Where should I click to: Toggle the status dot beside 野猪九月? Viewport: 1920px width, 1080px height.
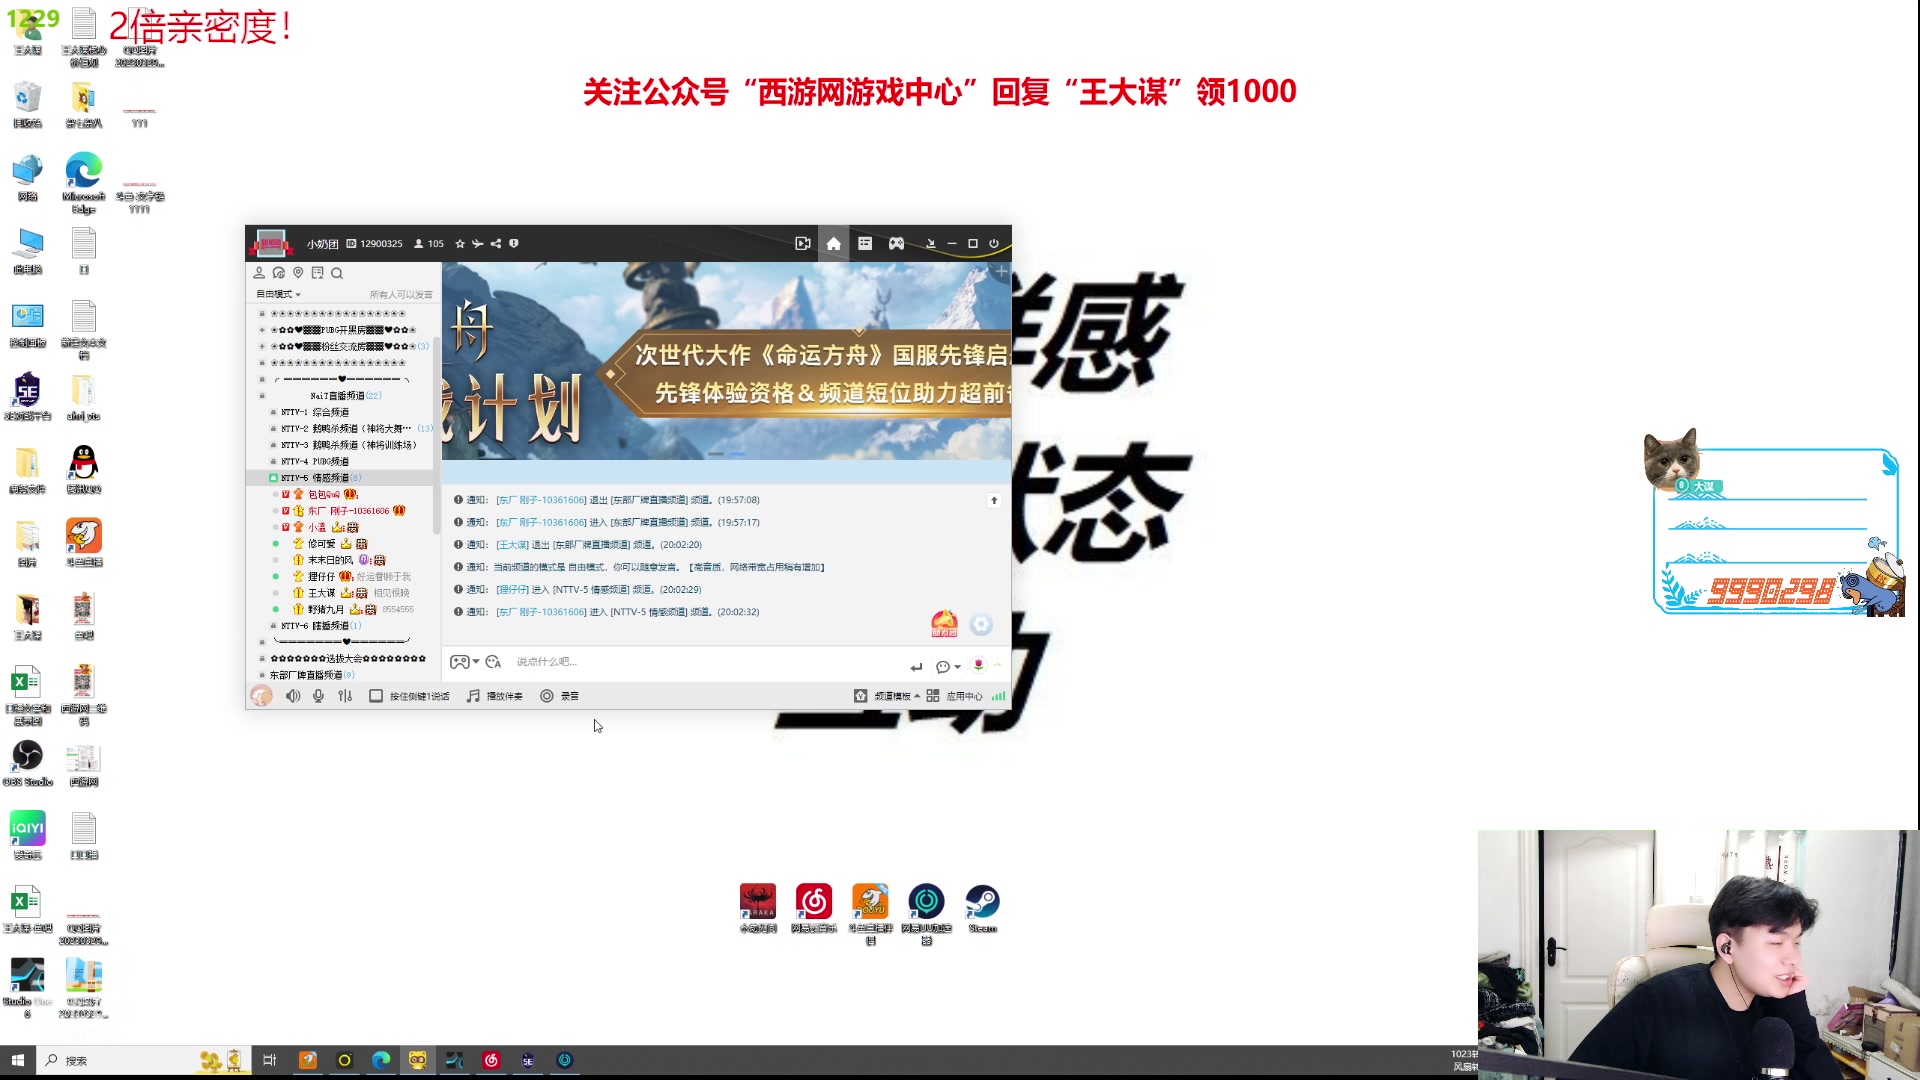276,609
